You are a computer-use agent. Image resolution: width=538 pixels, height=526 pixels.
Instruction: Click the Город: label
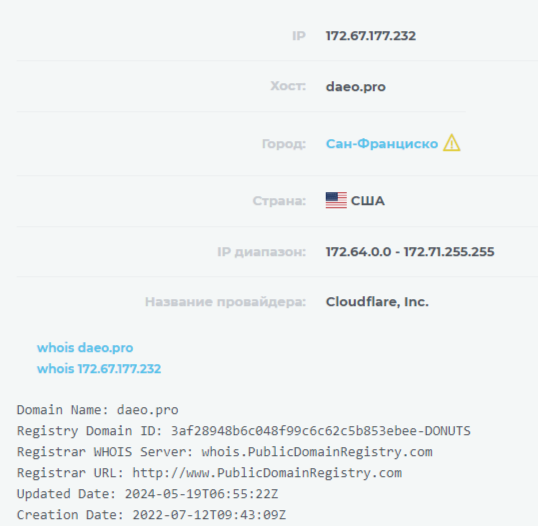[284, 144]
